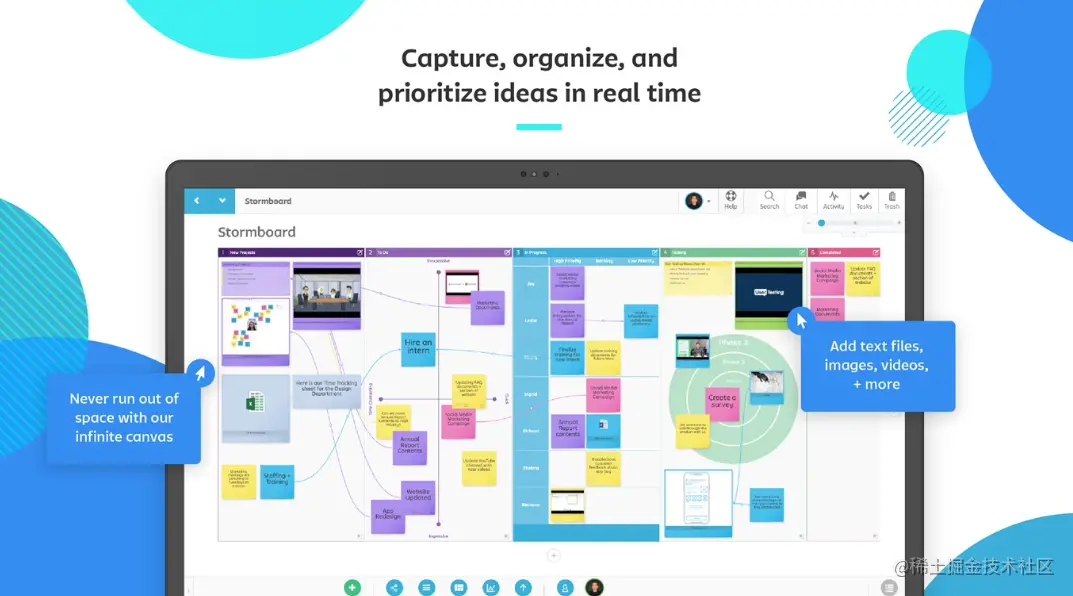The height and width of the screenshot is (596, 1073).
Task: Open the down-chevron menu beside the back arrow
Action: (222, 201)
